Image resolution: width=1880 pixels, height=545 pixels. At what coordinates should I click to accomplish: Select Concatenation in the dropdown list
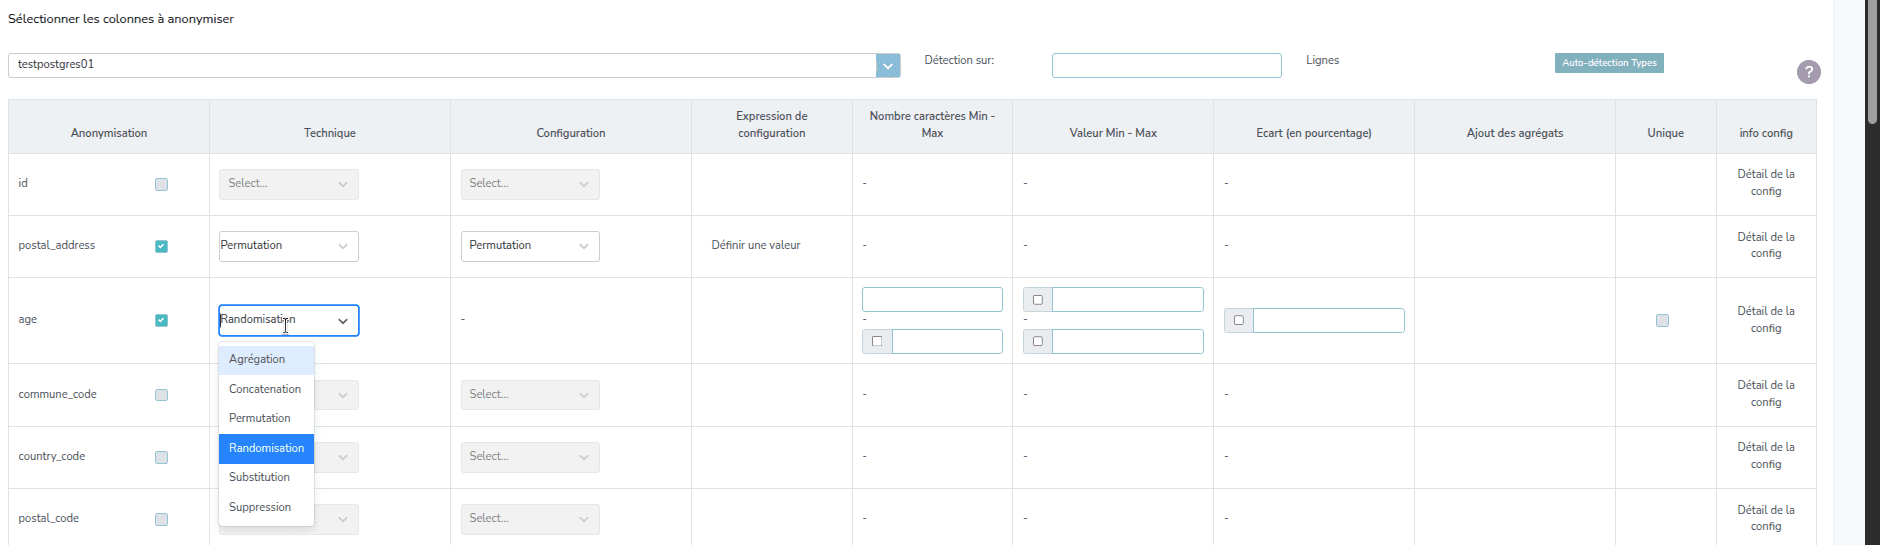coord(265,389)
